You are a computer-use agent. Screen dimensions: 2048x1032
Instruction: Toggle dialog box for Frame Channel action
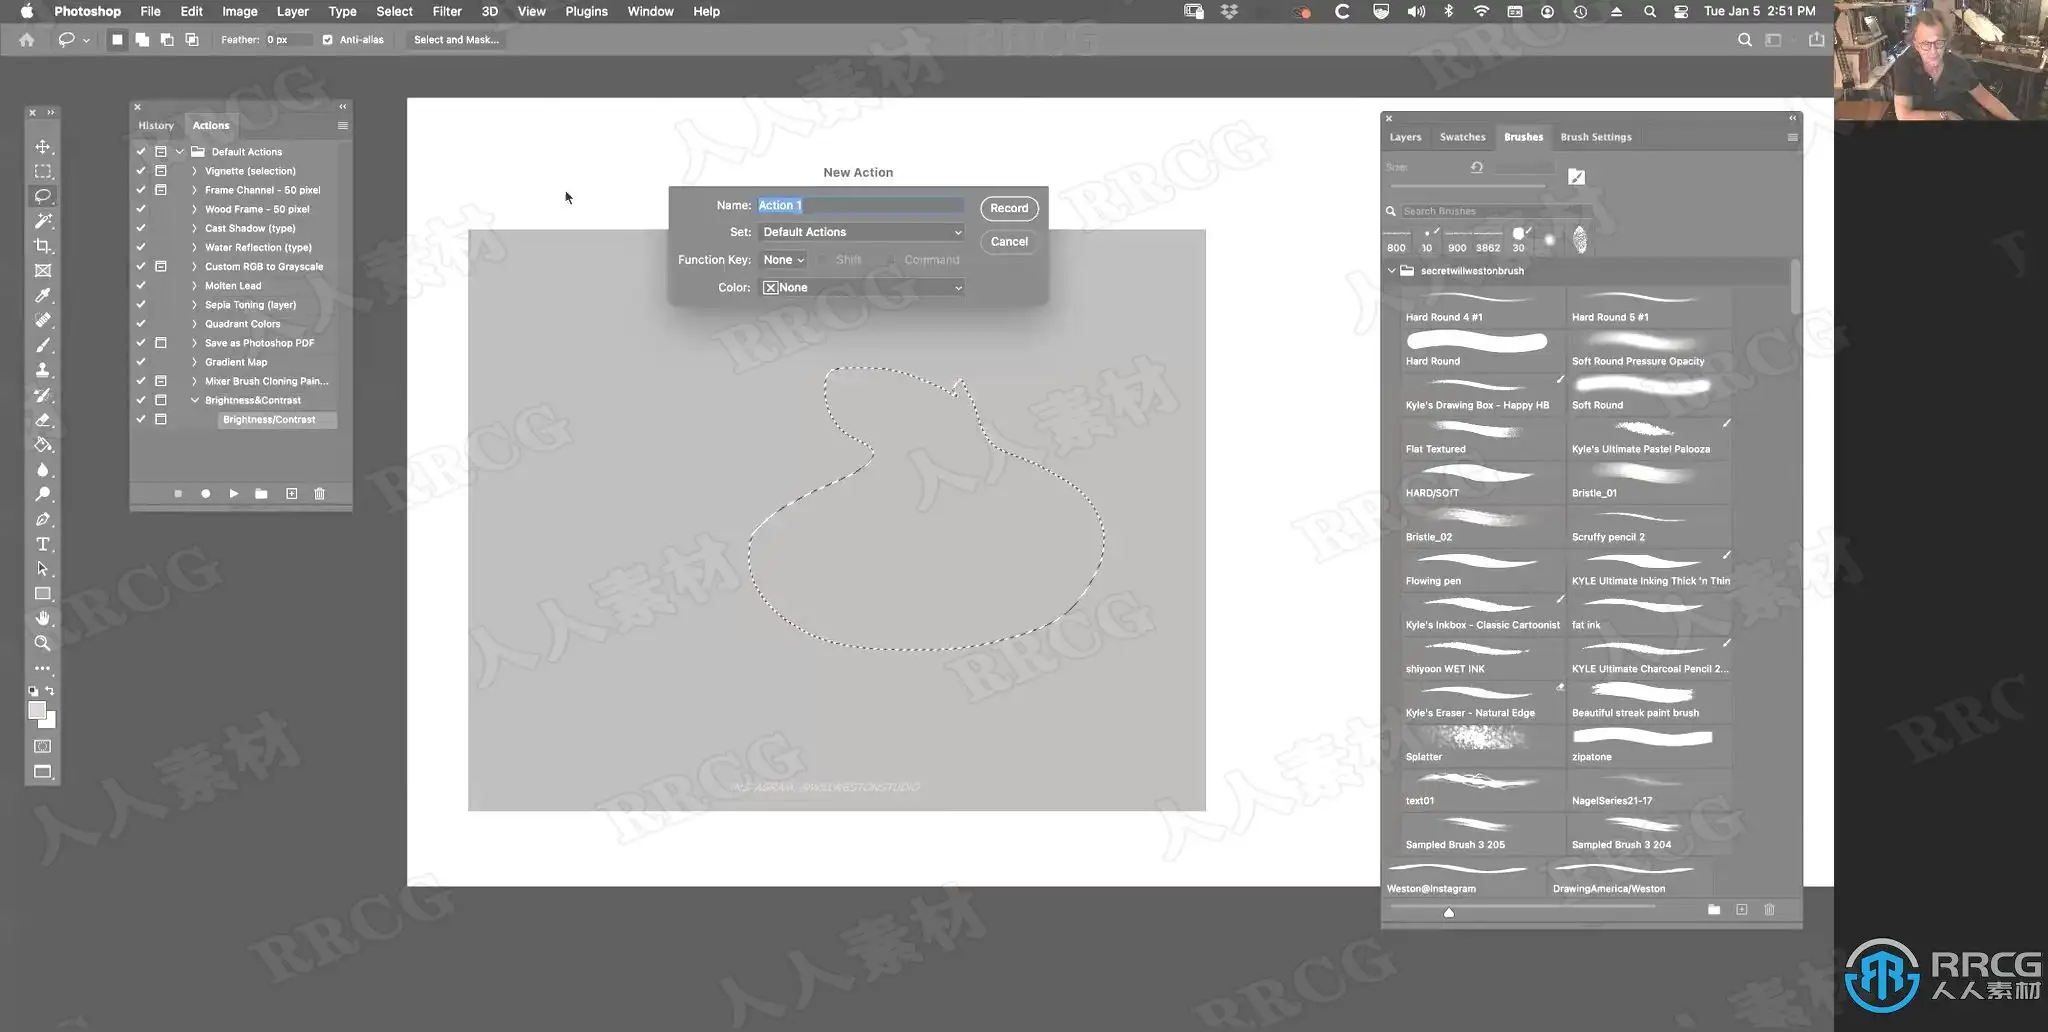point(161,190)
